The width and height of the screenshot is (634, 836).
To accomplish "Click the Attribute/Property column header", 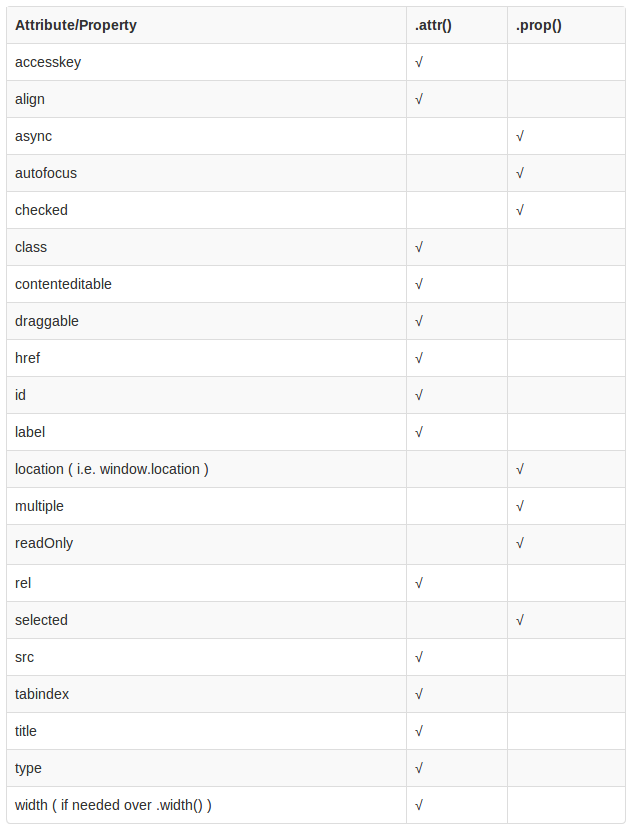I will click(x=76, y=26).
